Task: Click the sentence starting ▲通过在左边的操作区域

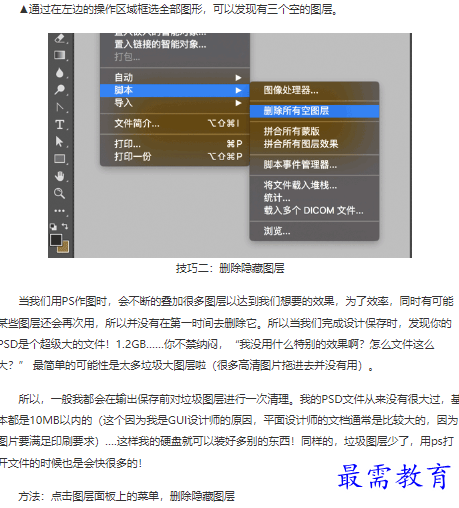Action: [179, 9]
